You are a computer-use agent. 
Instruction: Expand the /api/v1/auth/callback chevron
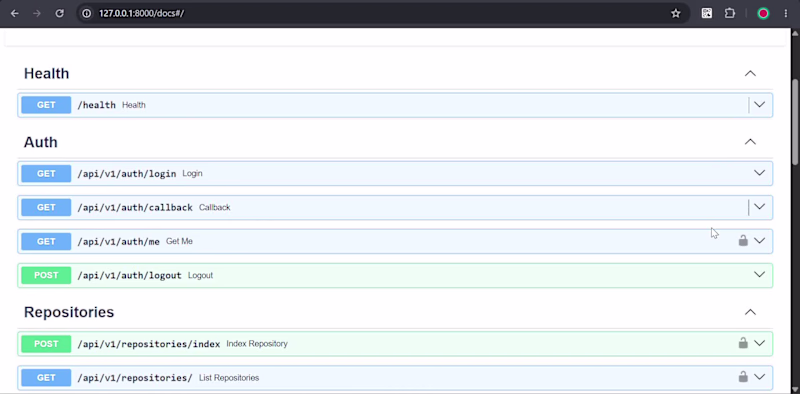point(759,207)
